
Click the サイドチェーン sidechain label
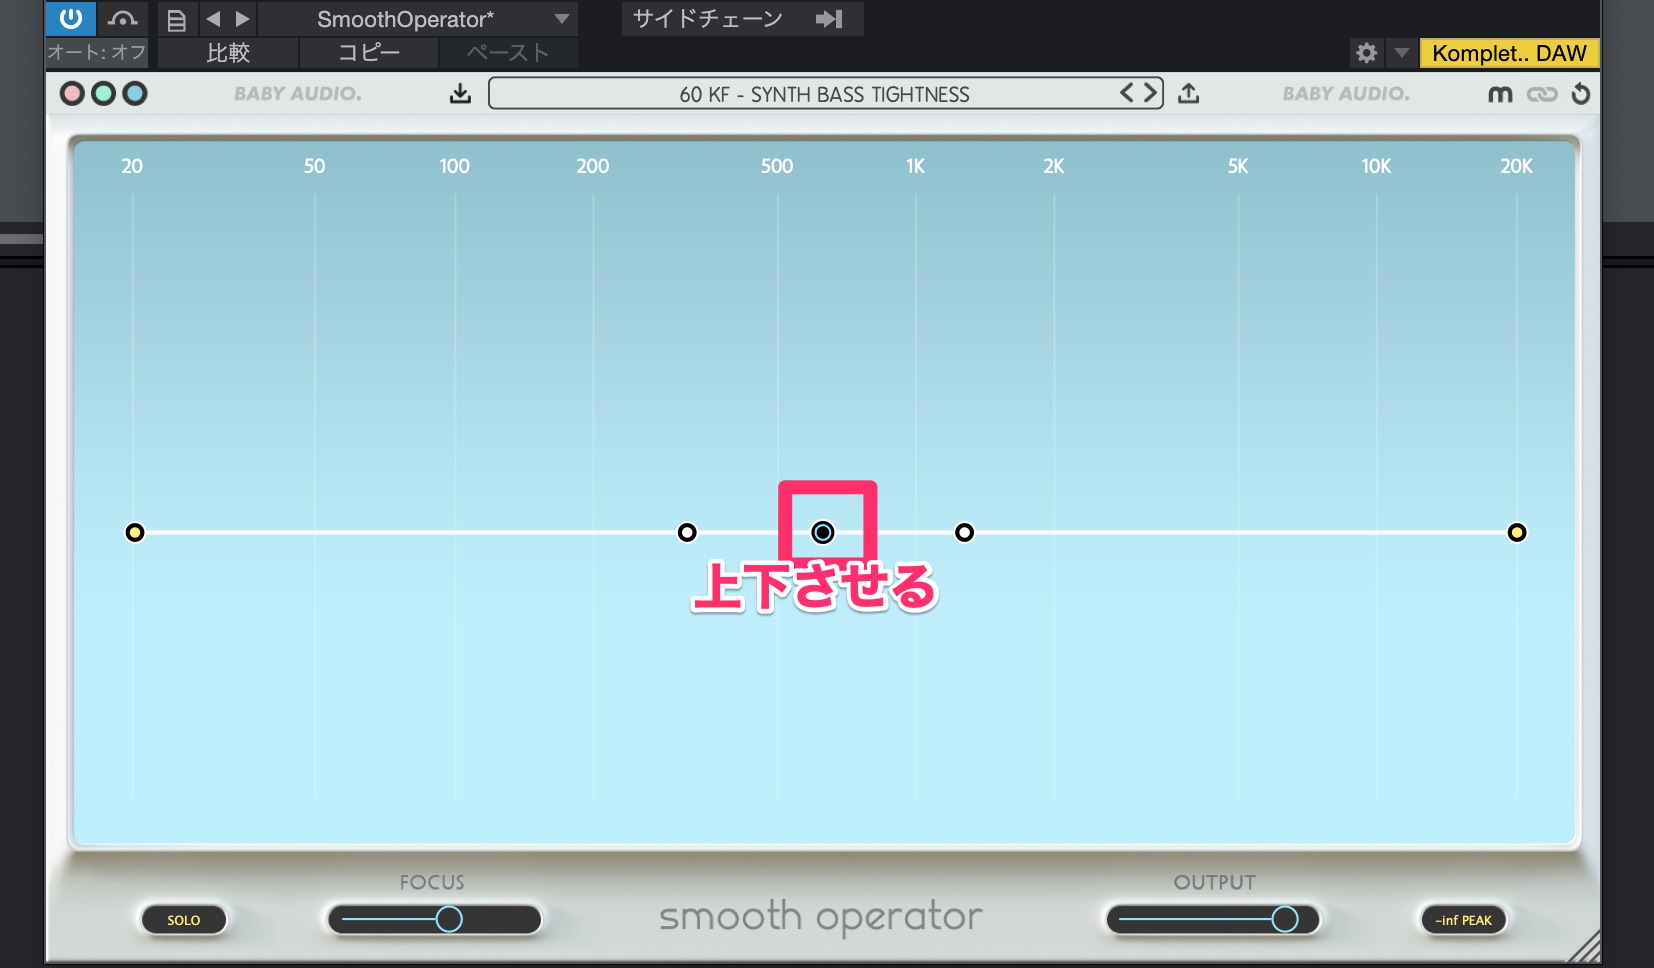click(x=708, y=19)
